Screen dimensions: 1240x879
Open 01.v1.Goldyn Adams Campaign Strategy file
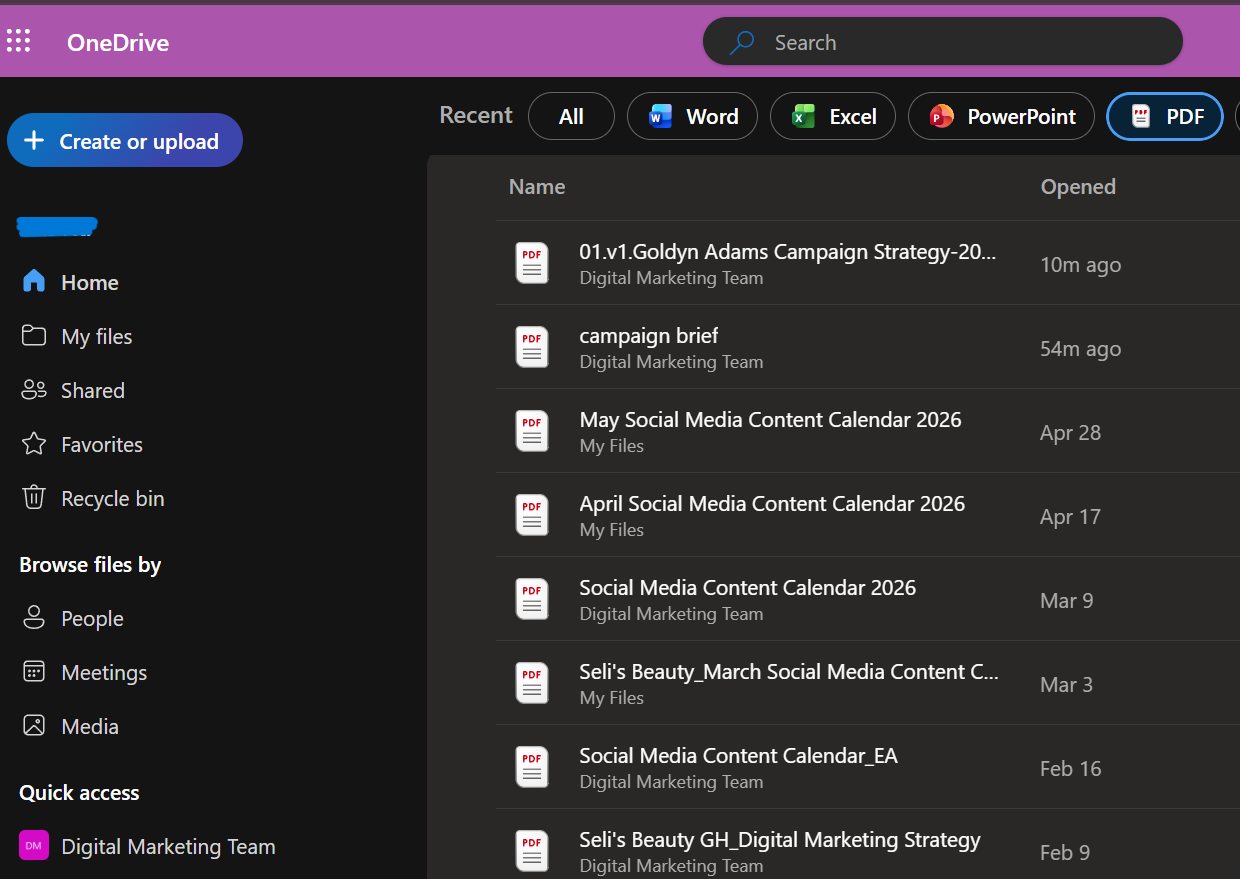[788, 252]
